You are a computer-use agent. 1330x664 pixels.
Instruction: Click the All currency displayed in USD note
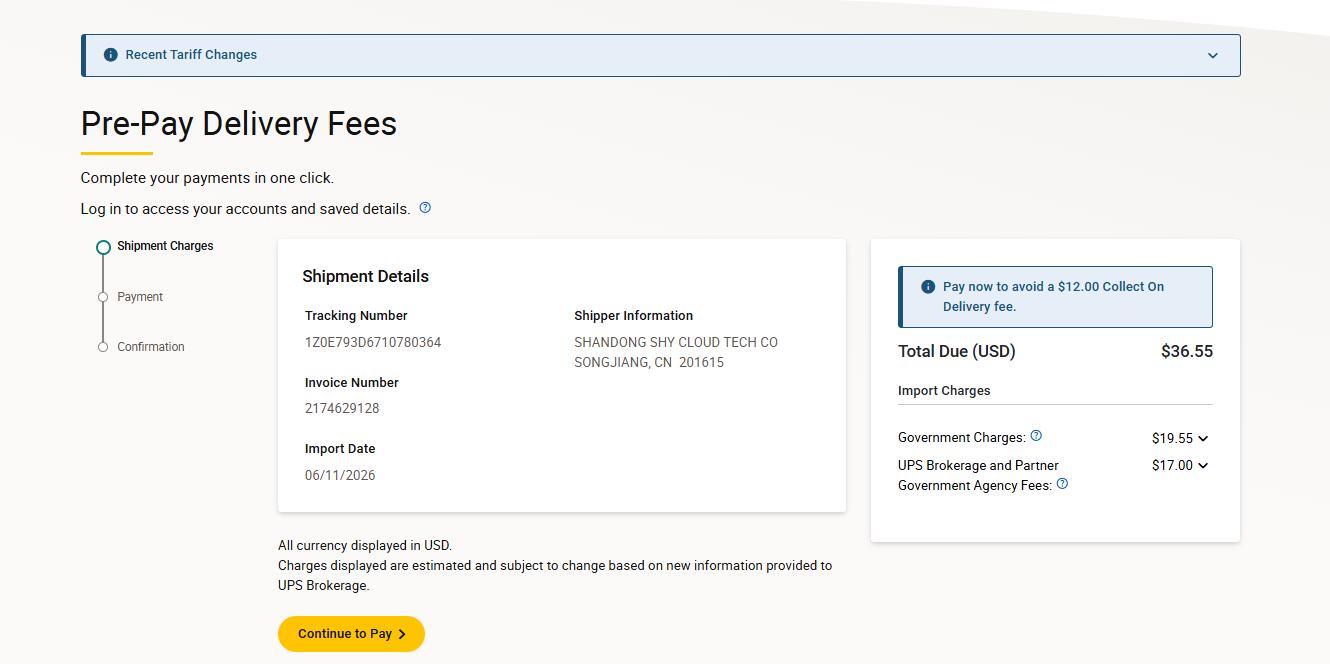[365, 546]
